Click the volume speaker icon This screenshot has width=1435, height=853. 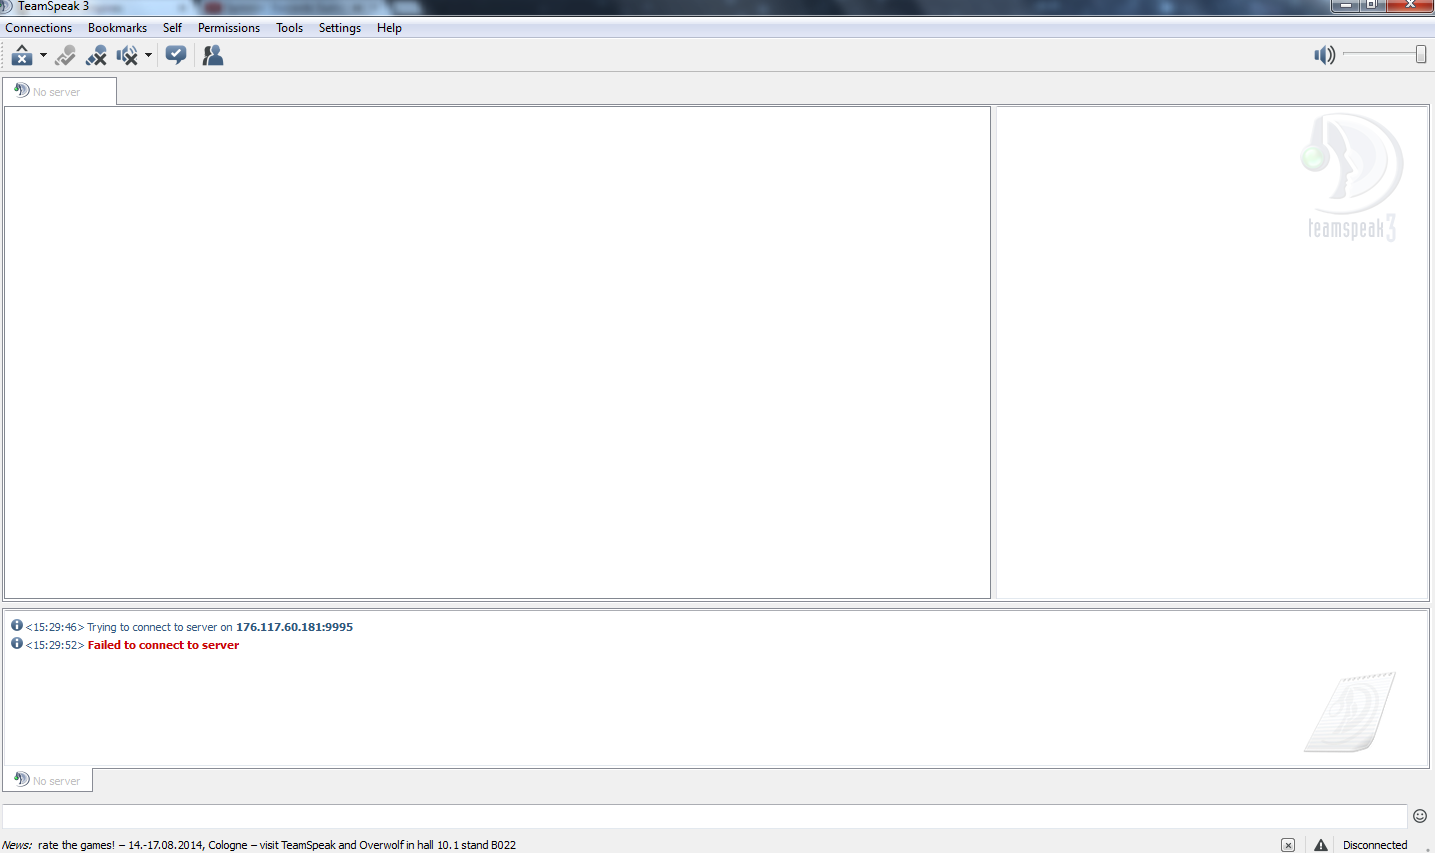point(1325,55)
